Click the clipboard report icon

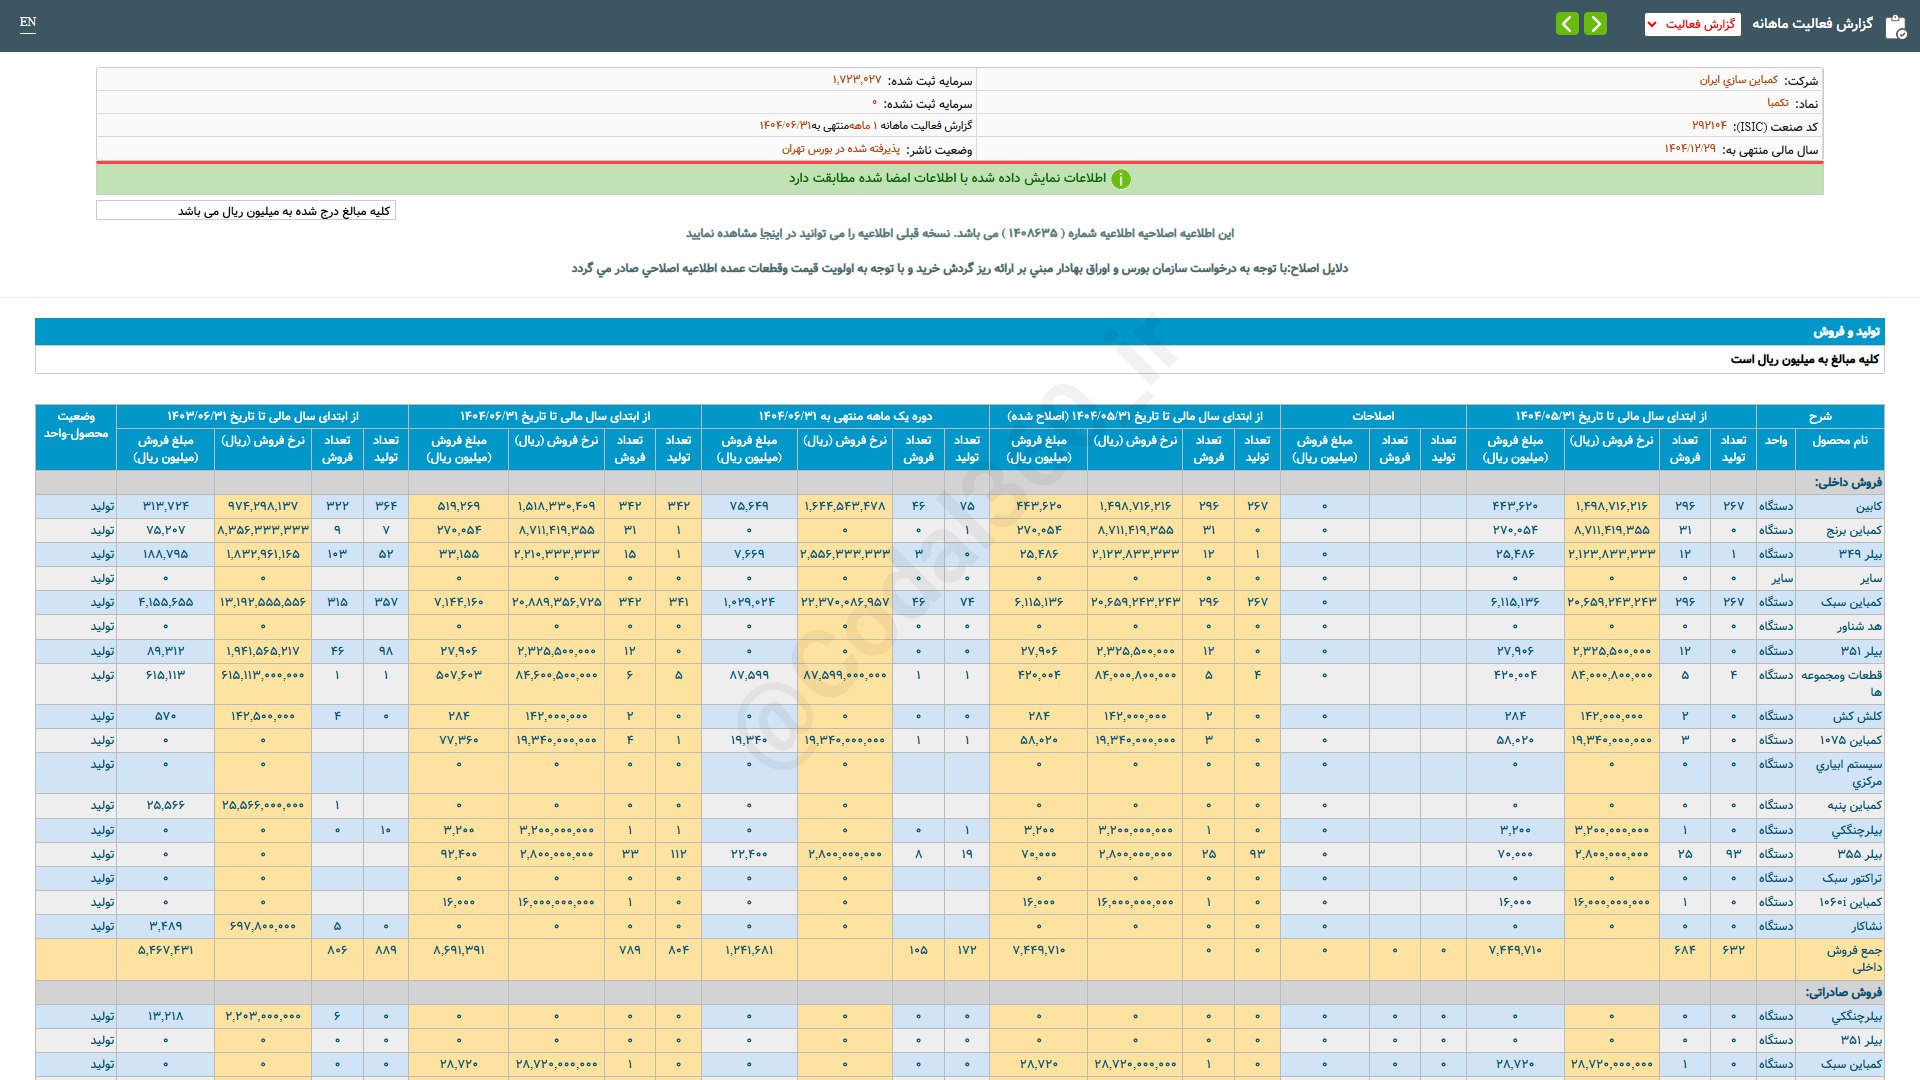[1895, 26]
